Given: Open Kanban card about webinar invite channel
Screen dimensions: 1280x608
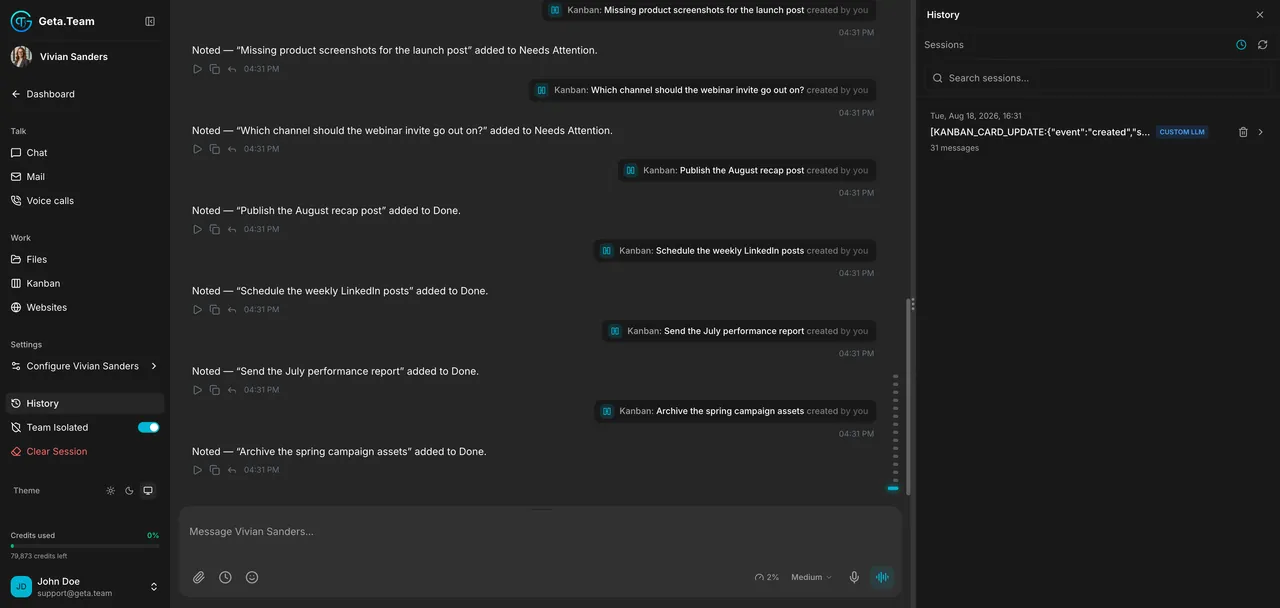Looking at the screenshot, I should [x=702, y=90].
